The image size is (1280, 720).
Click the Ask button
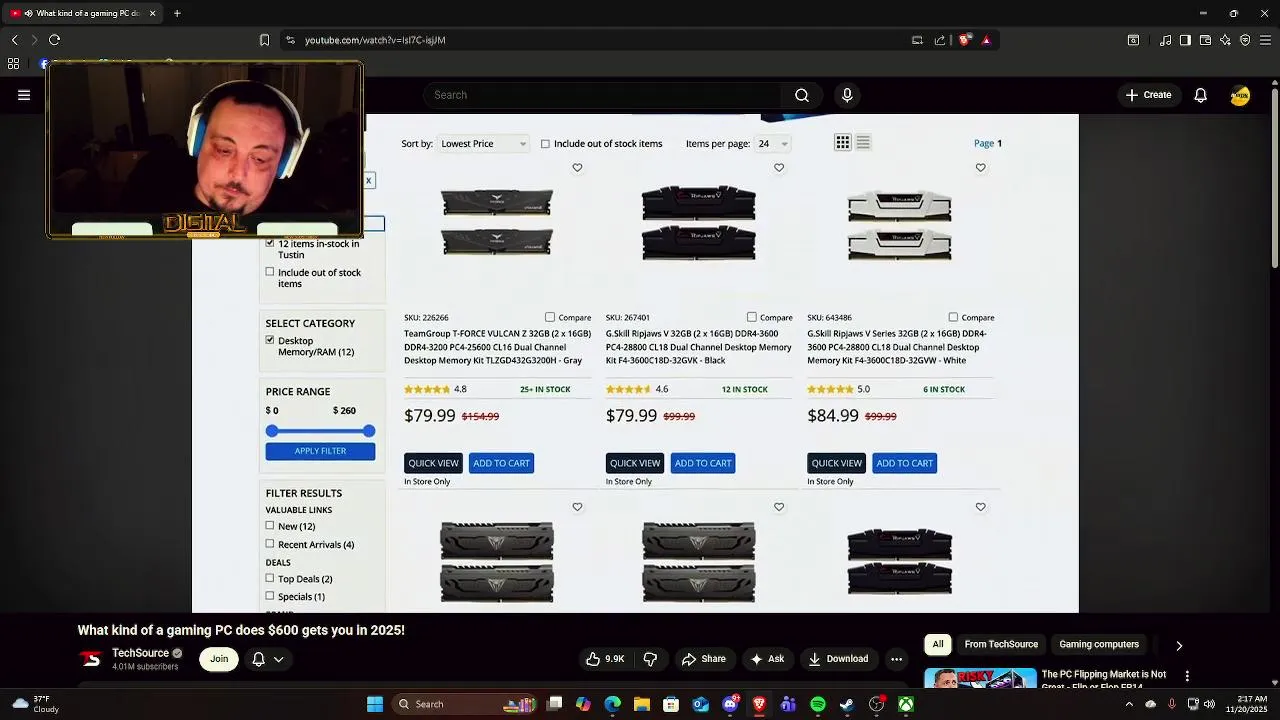point(766,659)
